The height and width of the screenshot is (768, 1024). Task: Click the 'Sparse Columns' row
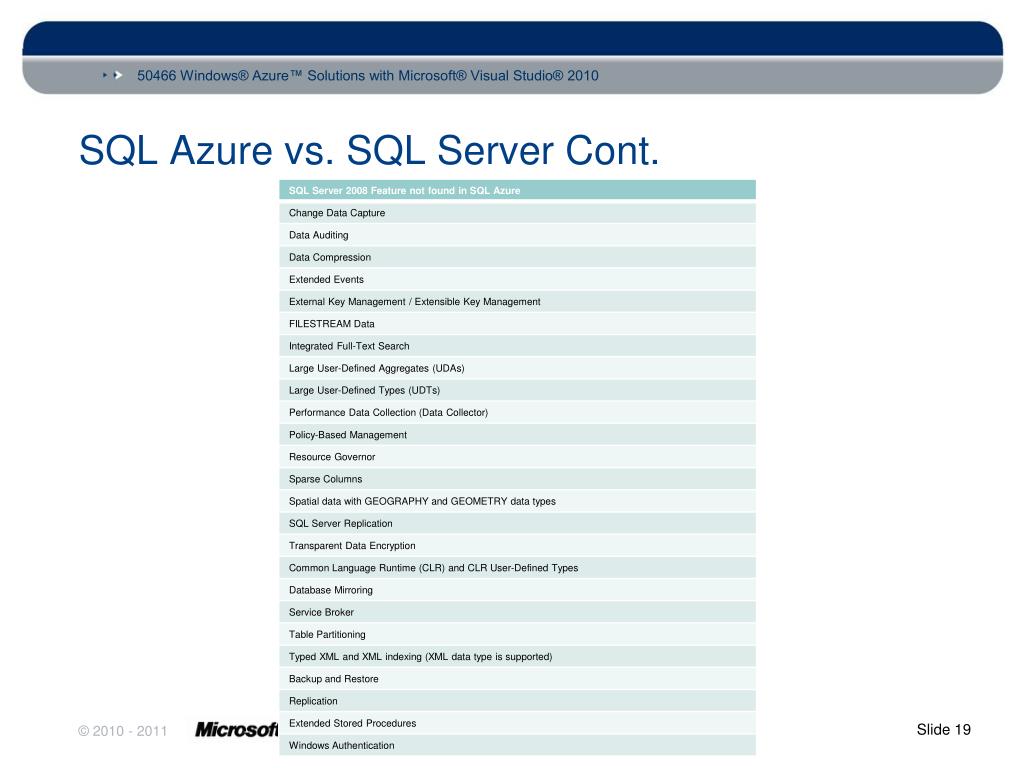point(517,479)
